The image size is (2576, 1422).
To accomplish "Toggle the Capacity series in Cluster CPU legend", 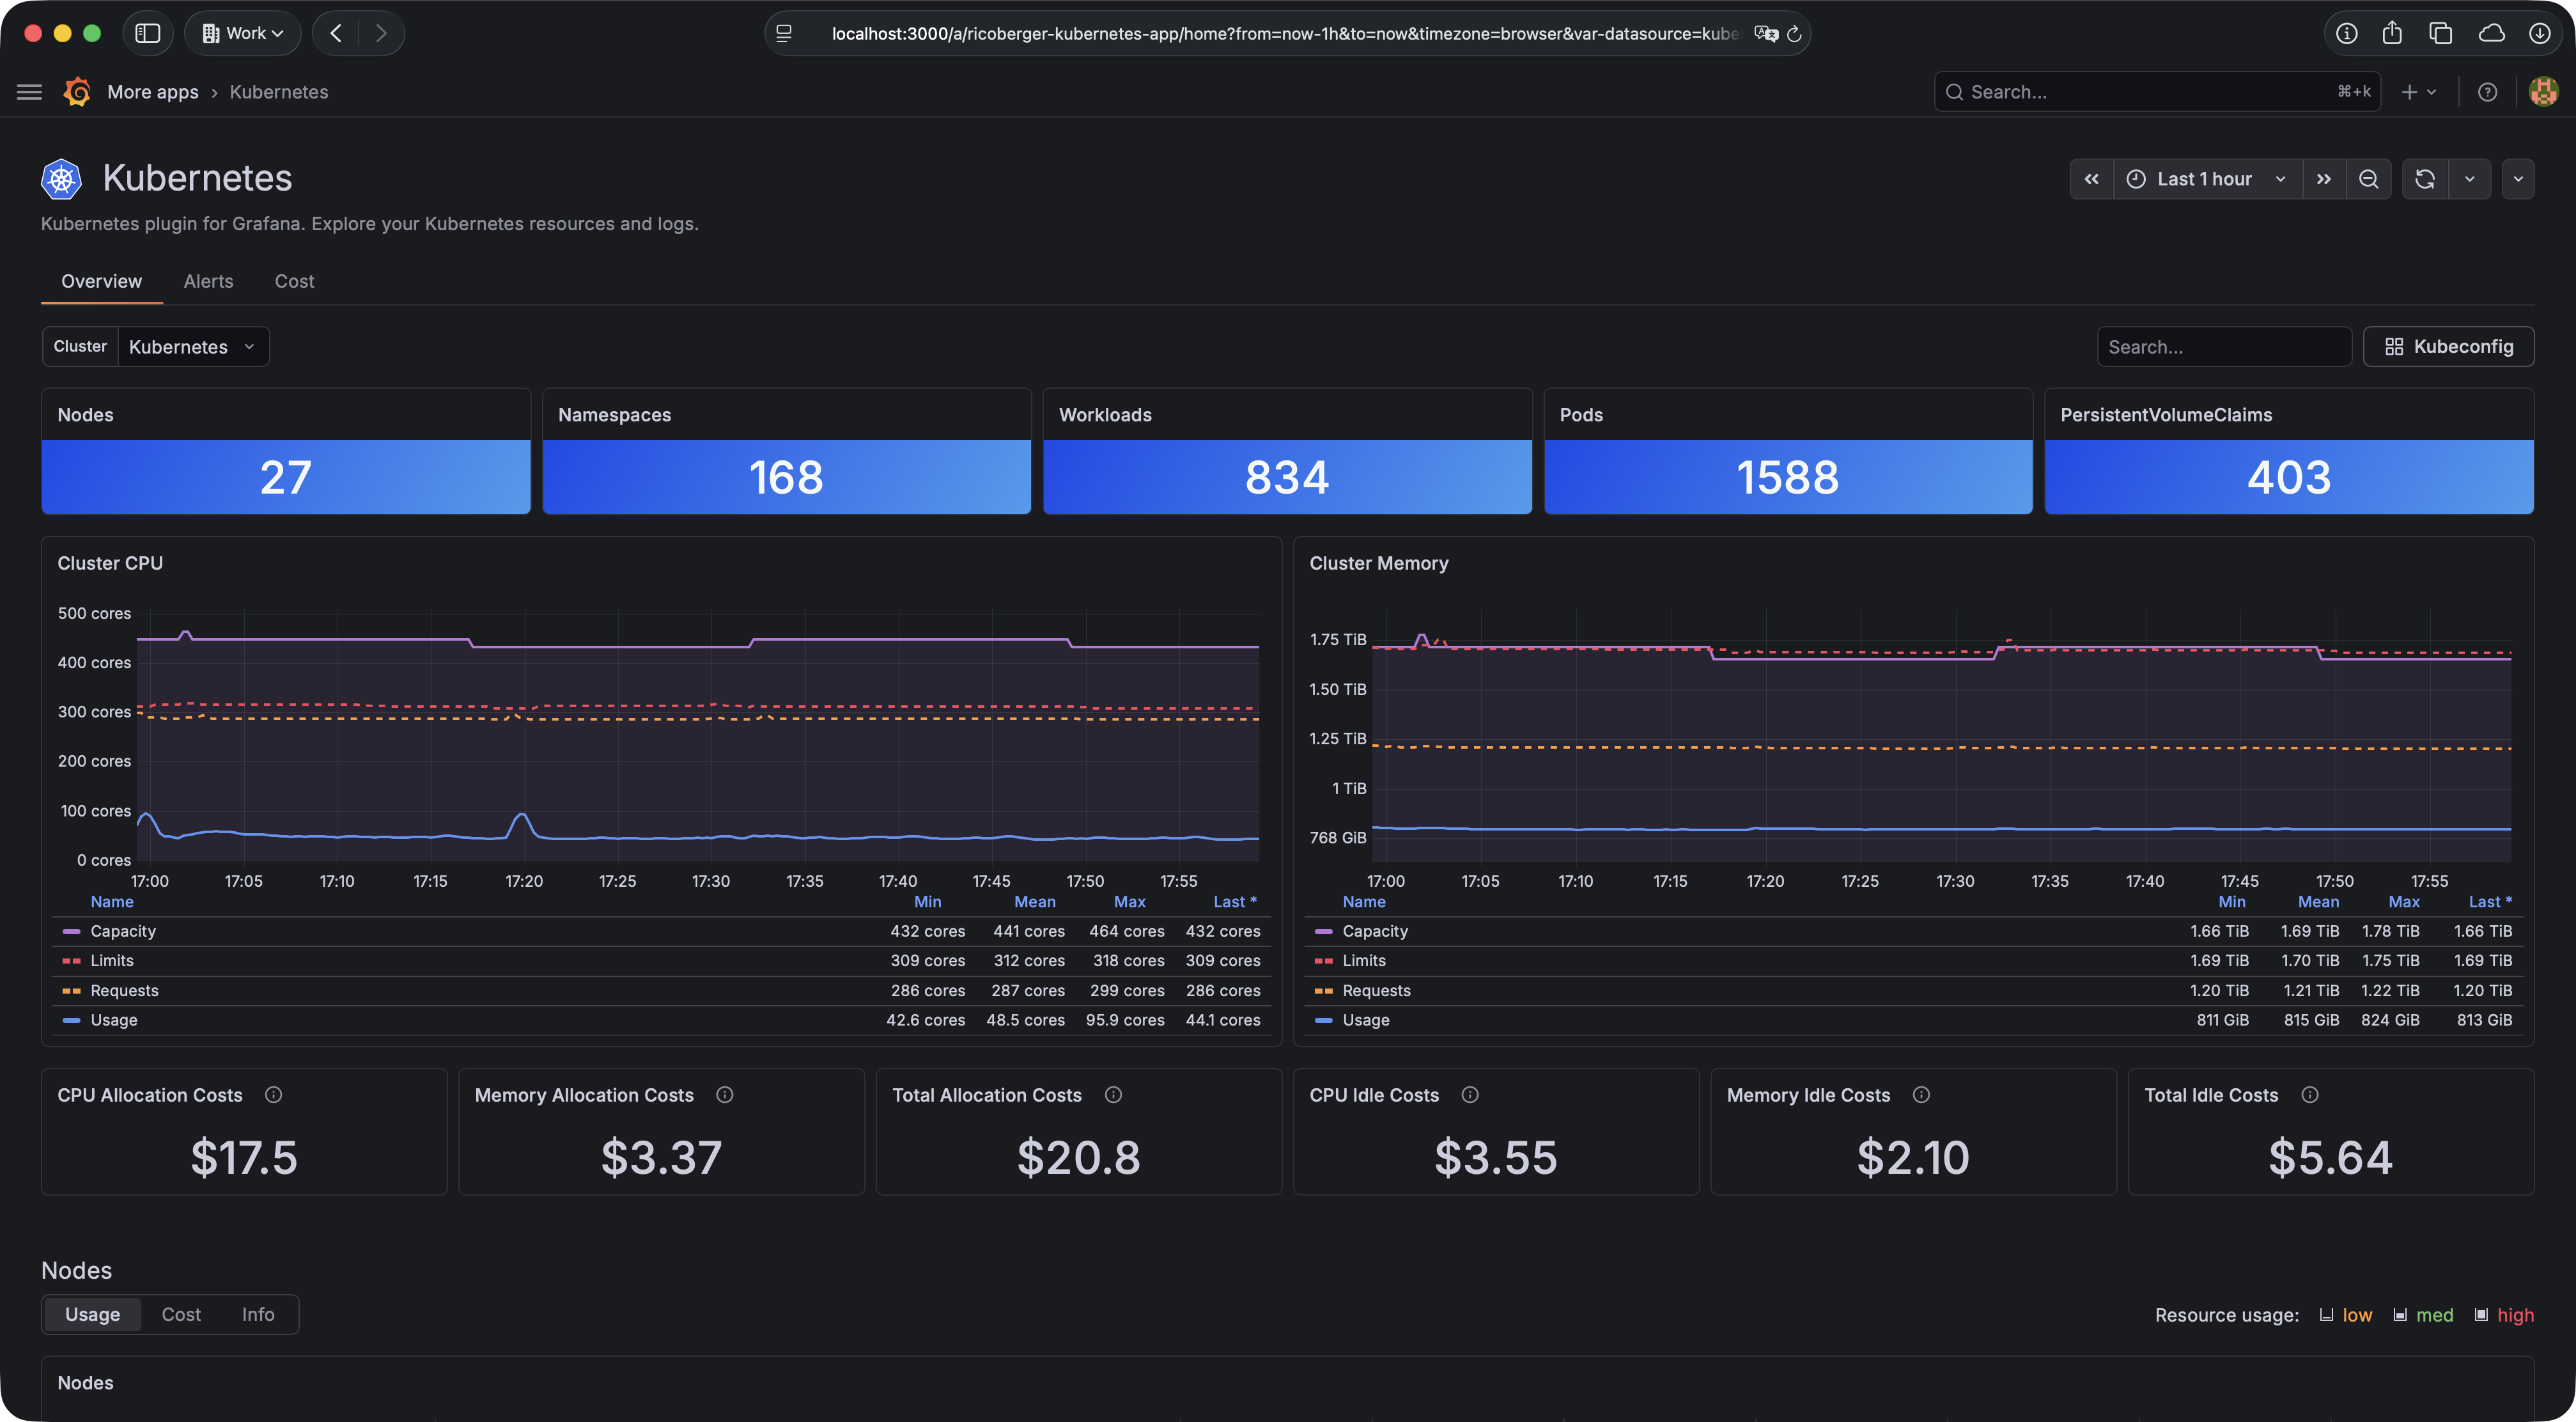I will 123,932.
